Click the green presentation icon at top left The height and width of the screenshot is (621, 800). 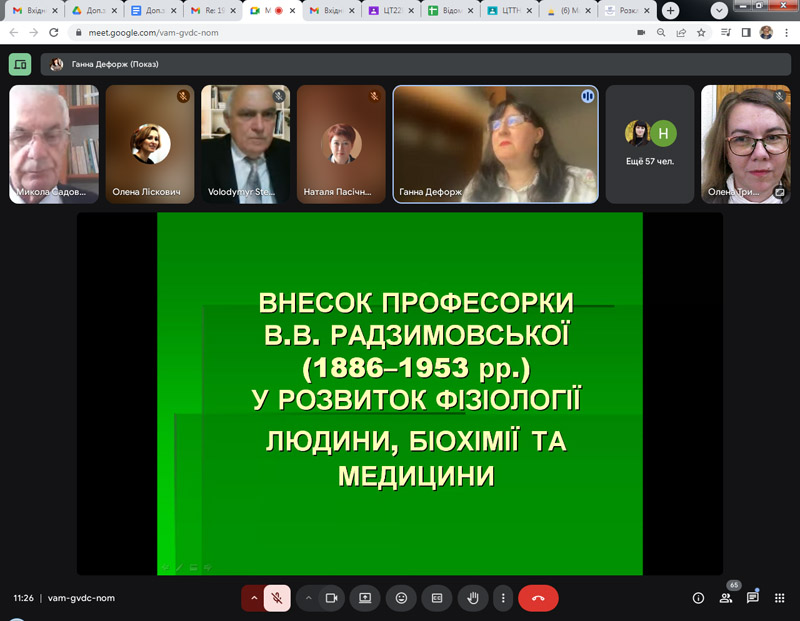20,64
